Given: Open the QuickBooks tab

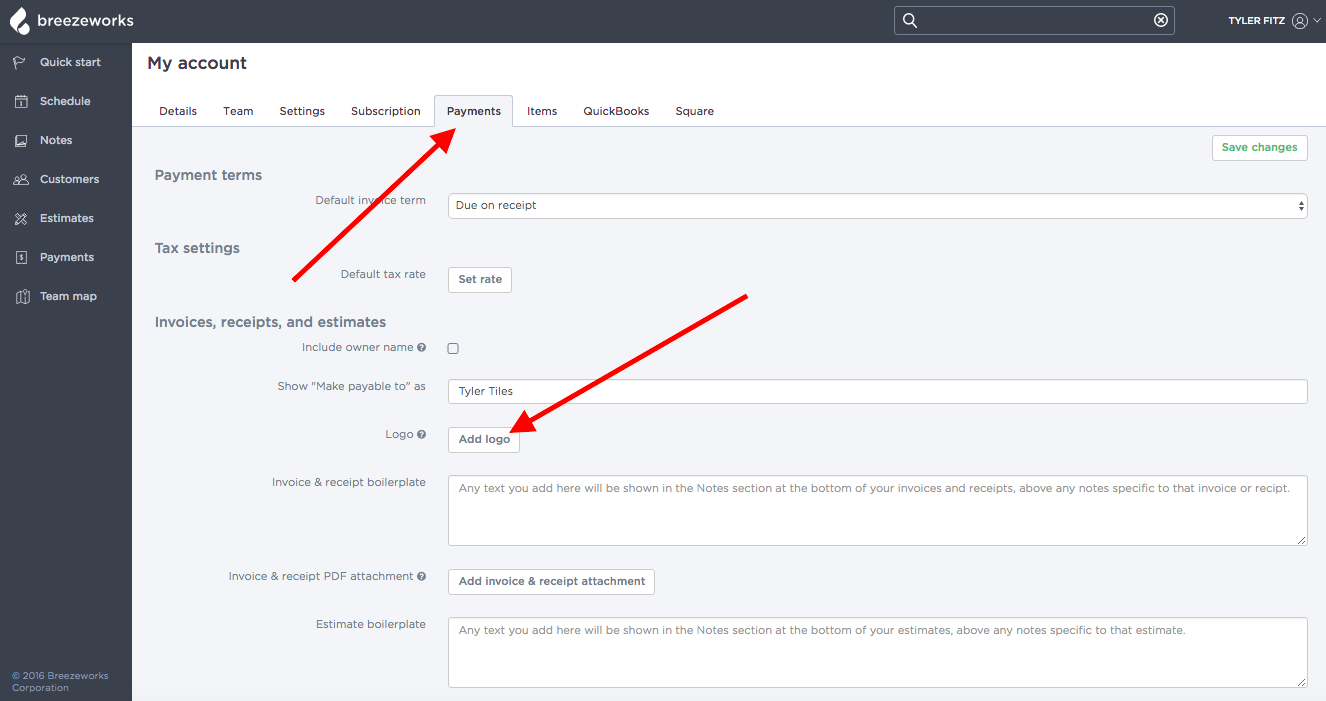Looking at the screenshot, I should click(x=617, y=111).
